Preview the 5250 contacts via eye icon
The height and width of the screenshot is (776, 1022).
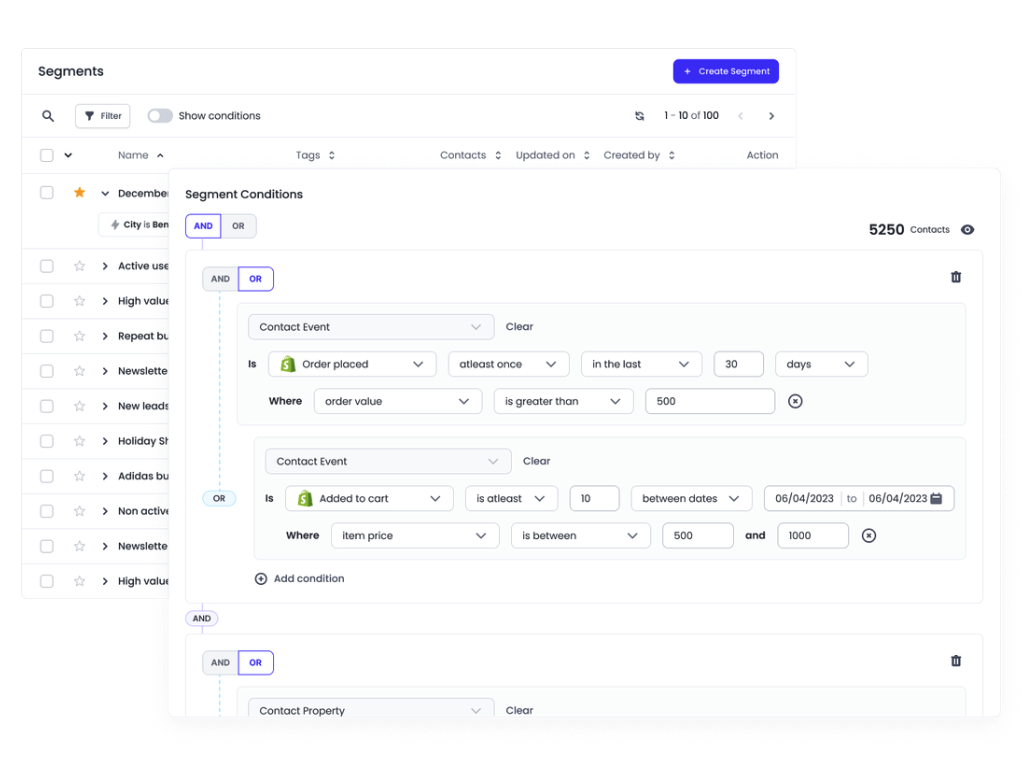coord(967,230)
